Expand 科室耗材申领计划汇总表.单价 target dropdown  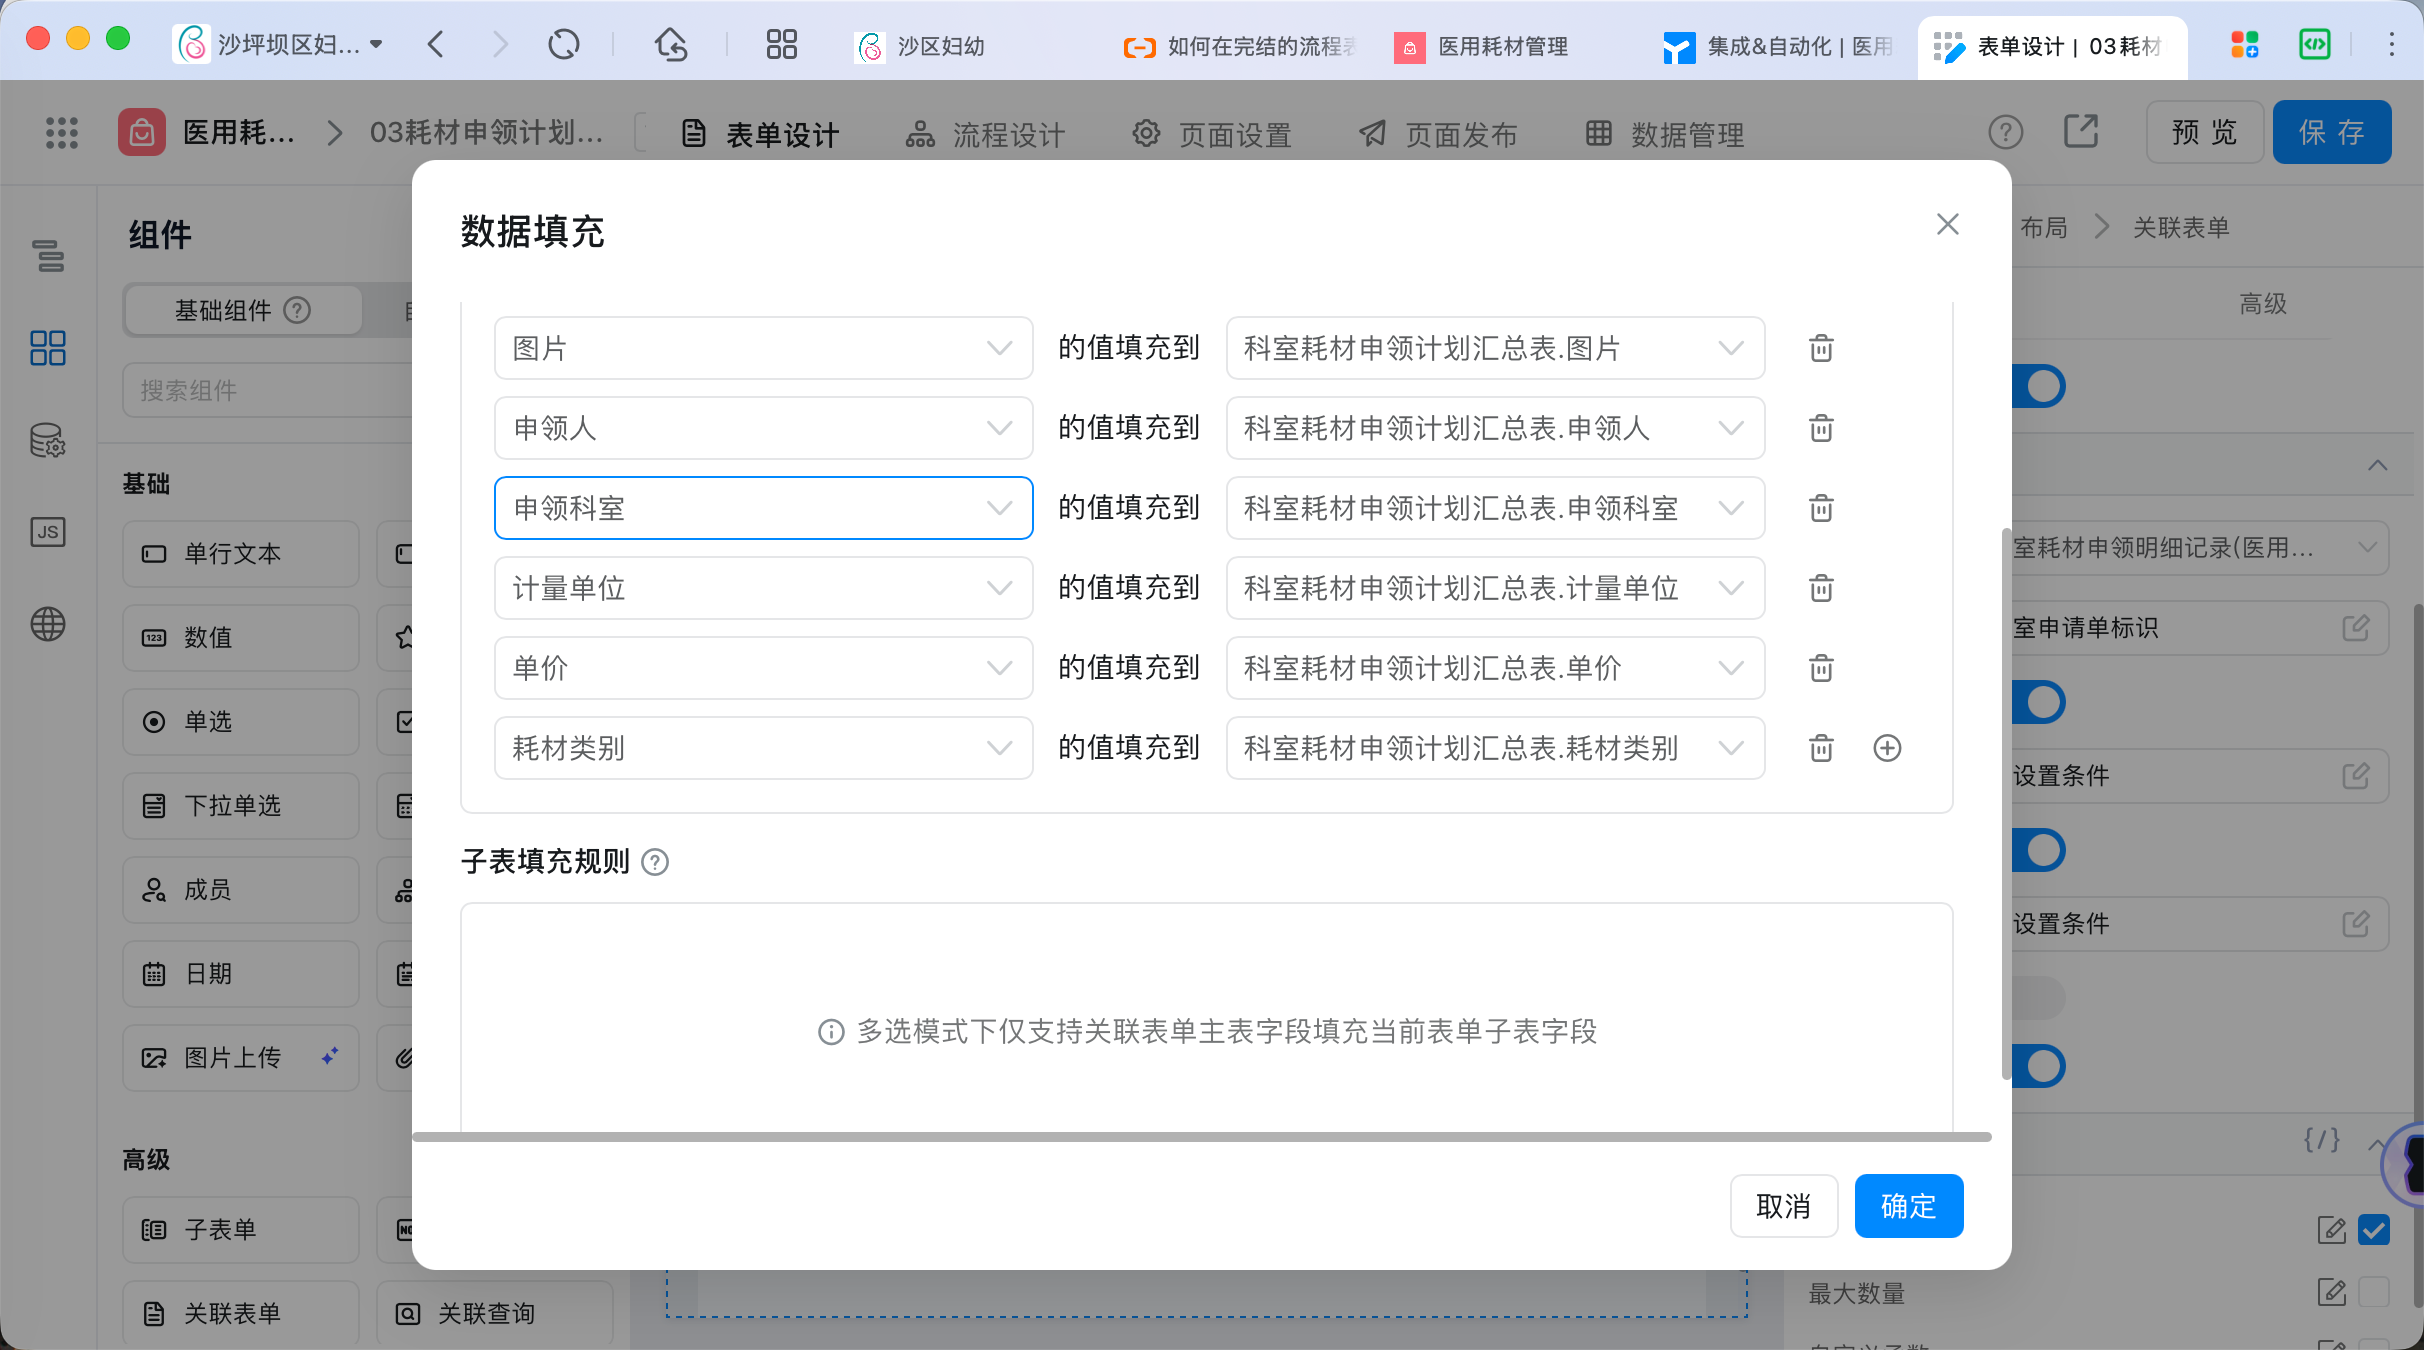tap(1495, 668)
